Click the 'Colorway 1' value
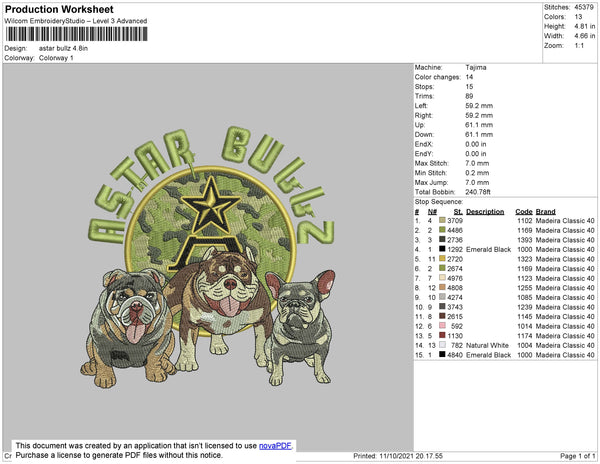Viewport: 600px width, 464px height. (x=56, y=58)
